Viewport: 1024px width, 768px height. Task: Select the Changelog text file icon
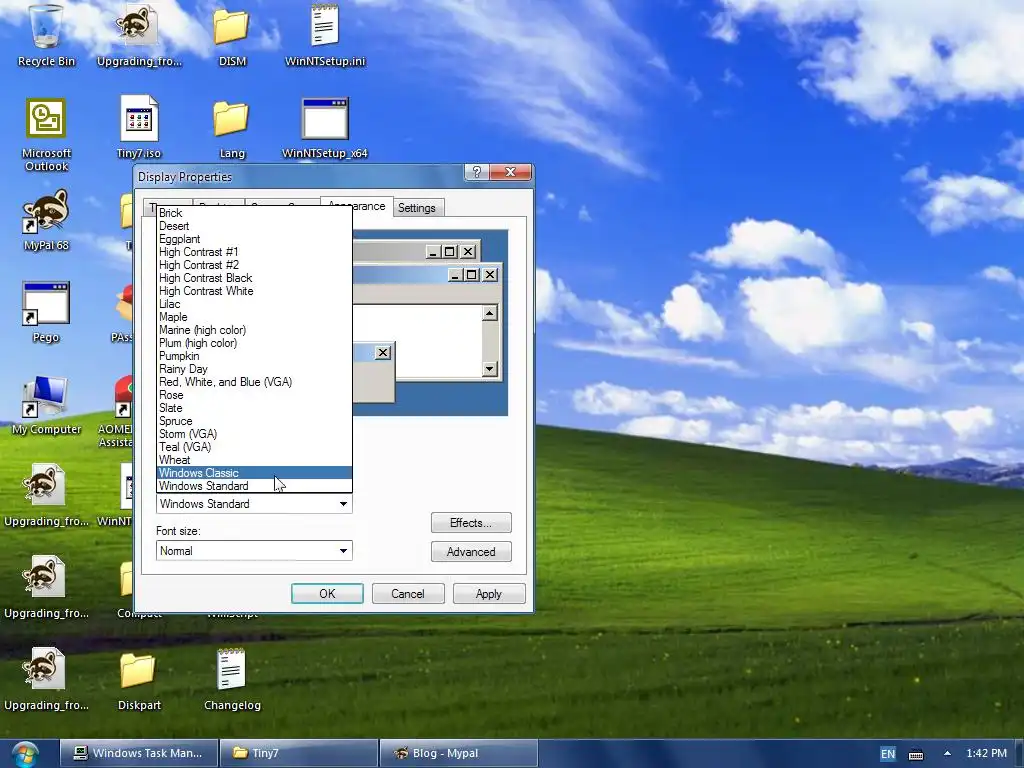[x=232, y=680]
